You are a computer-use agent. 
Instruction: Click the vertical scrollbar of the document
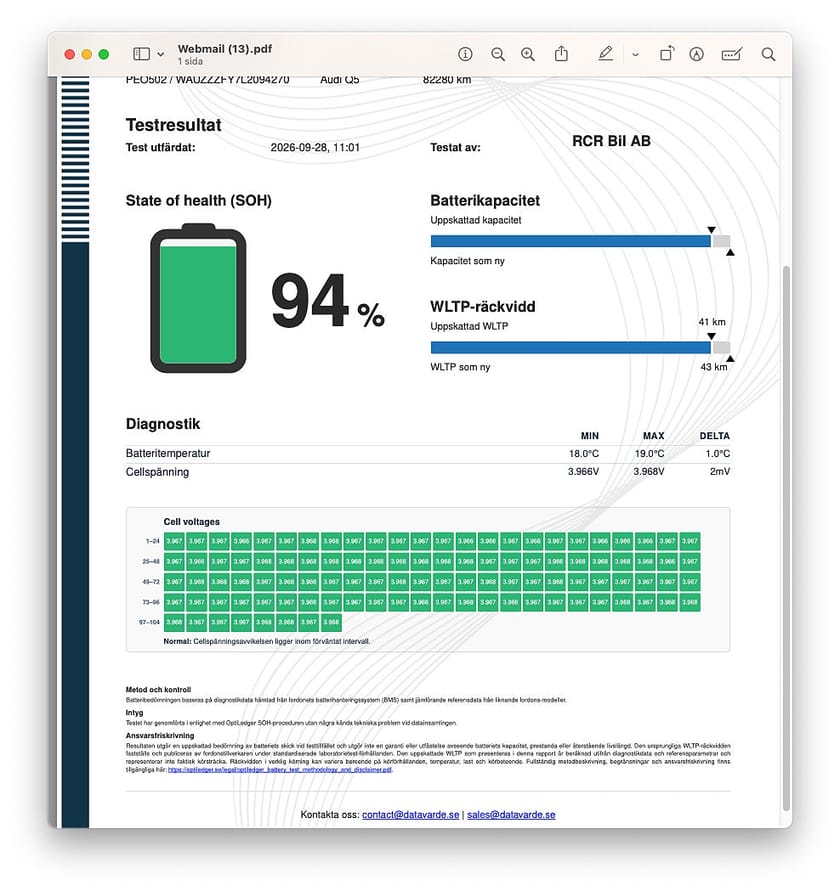pos(787,538)
